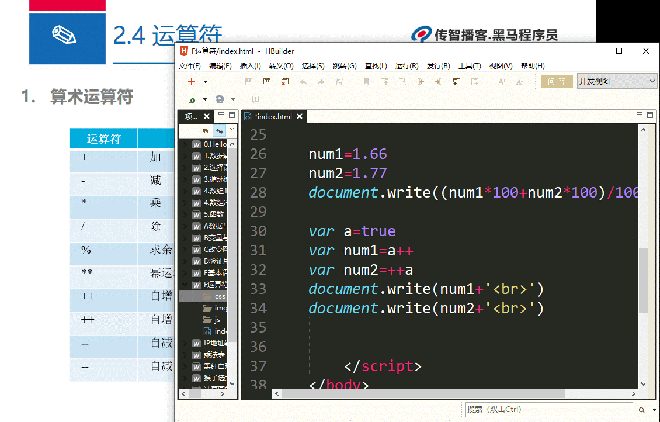Click the editor vertical scrollbar thumb
The image size is (660, 422).
click(x=645, y=280)
